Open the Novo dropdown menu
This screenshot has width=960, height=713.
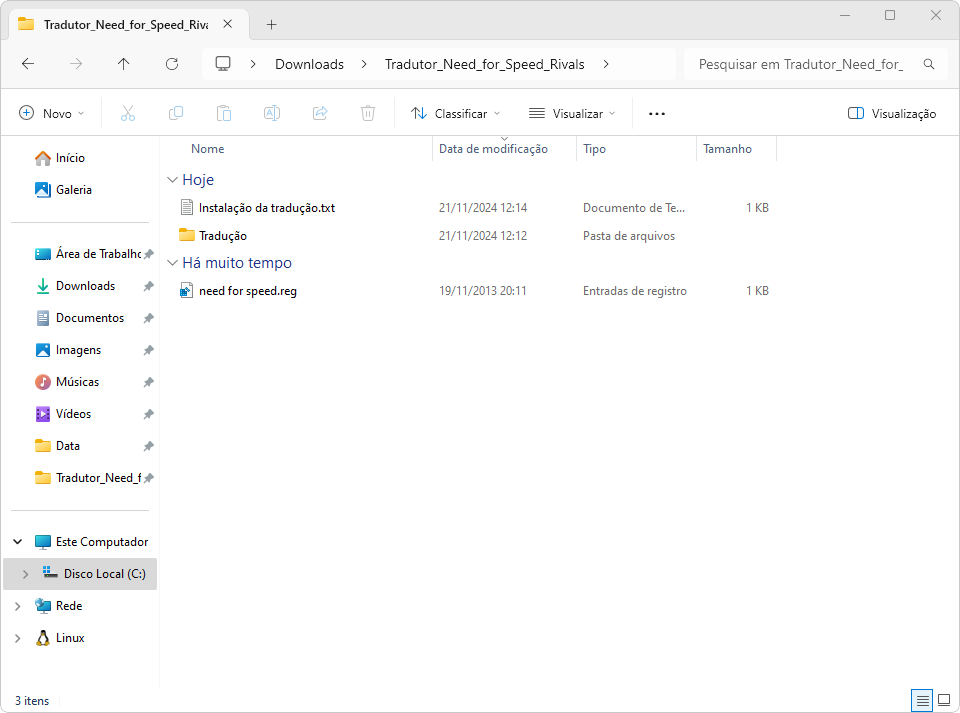pyautogui.click(x=52, y=113)
